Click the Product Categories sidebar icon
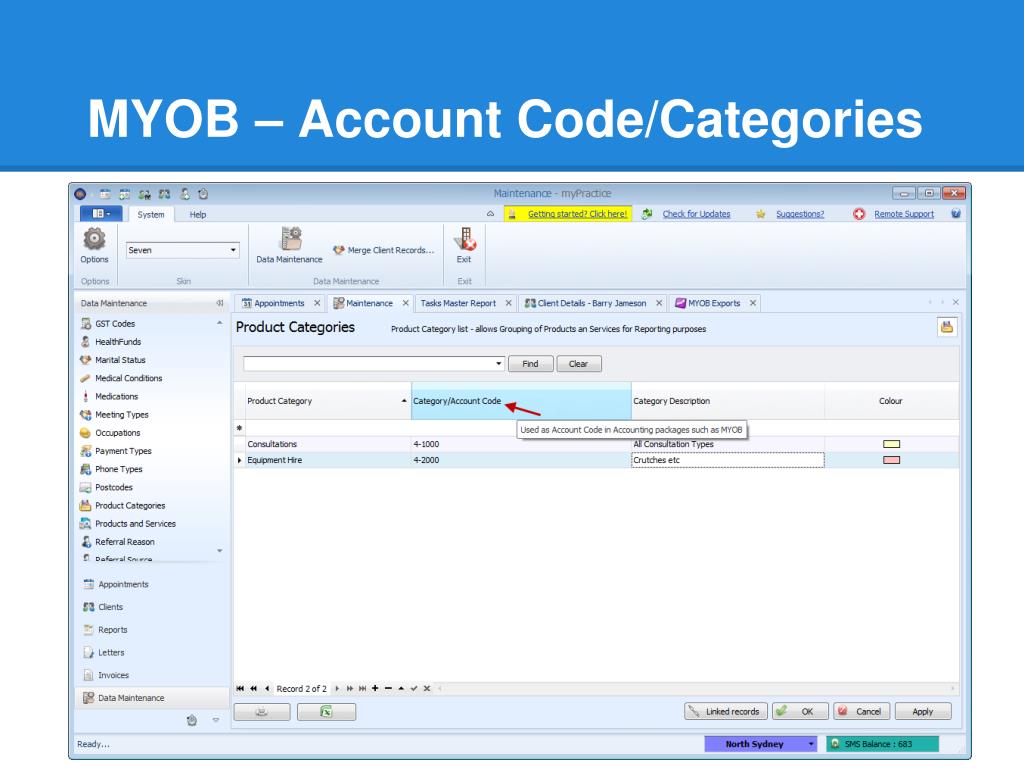Image resolution: width=1024 pixels, height=768 pixels. (86, 505)
